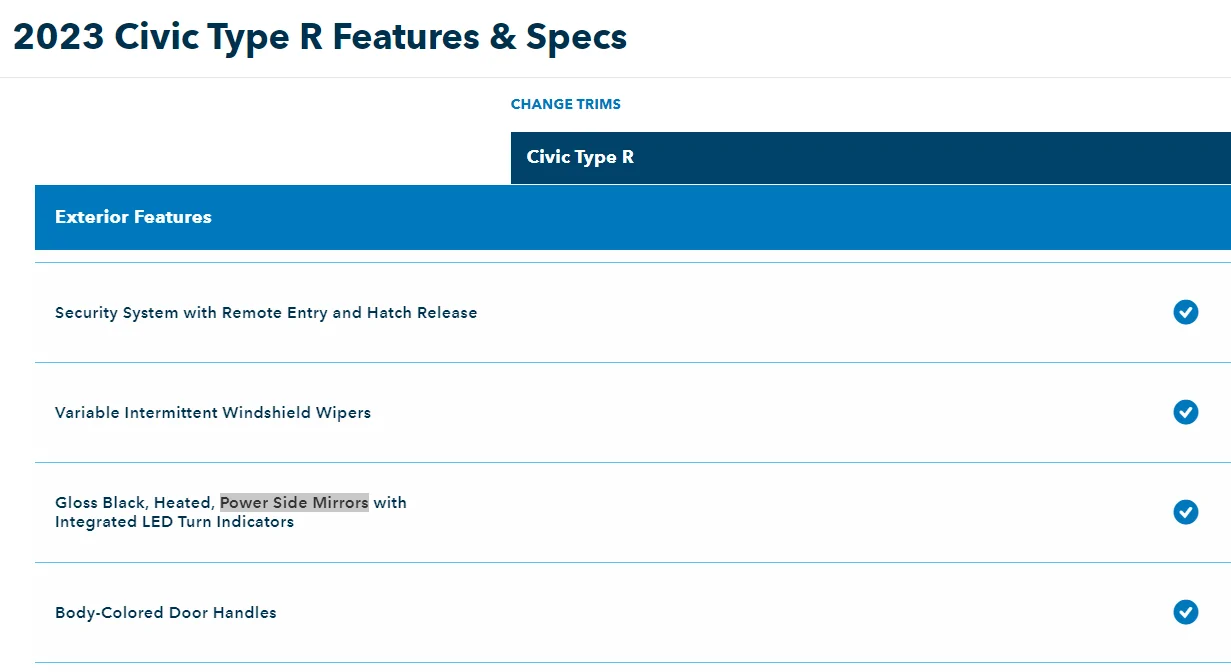This screenshot has height=672, width=1231.
Task: Click the Gloss Black Heated mirrors feature text
Action: click(137, 502)
